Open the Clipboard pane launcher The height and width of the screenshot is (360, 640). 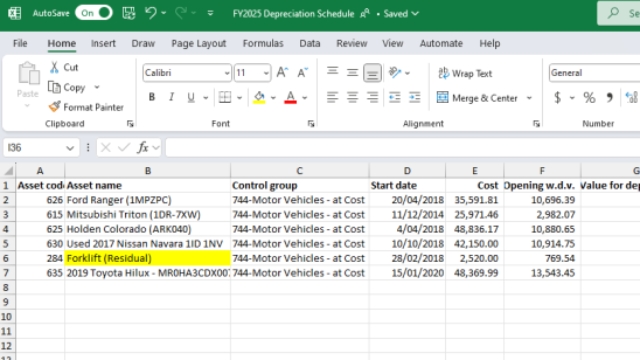coord(130,124)
